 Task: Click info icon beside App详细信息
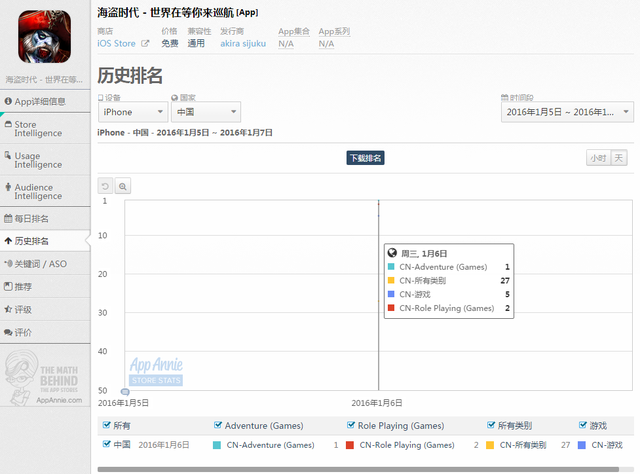point(8,101)
